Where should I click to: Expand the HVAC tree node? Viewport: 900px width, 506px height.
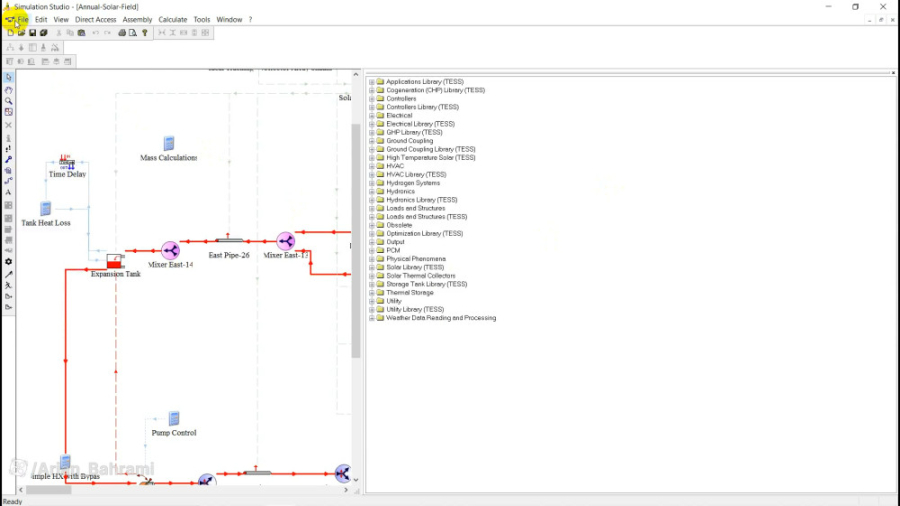(372, 166)
